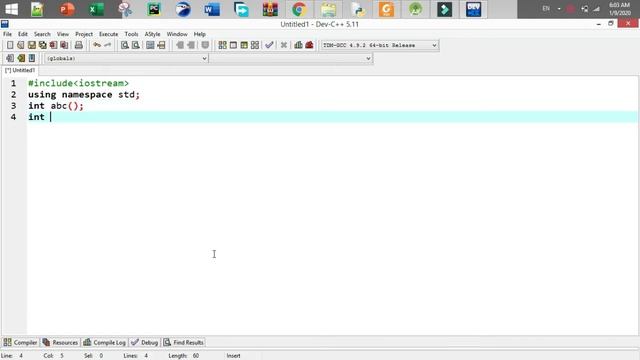Viewport: 640px width, 360px height.
Task: Open the empty function list dropdown beside (globals)
Action: click(291, 58)
